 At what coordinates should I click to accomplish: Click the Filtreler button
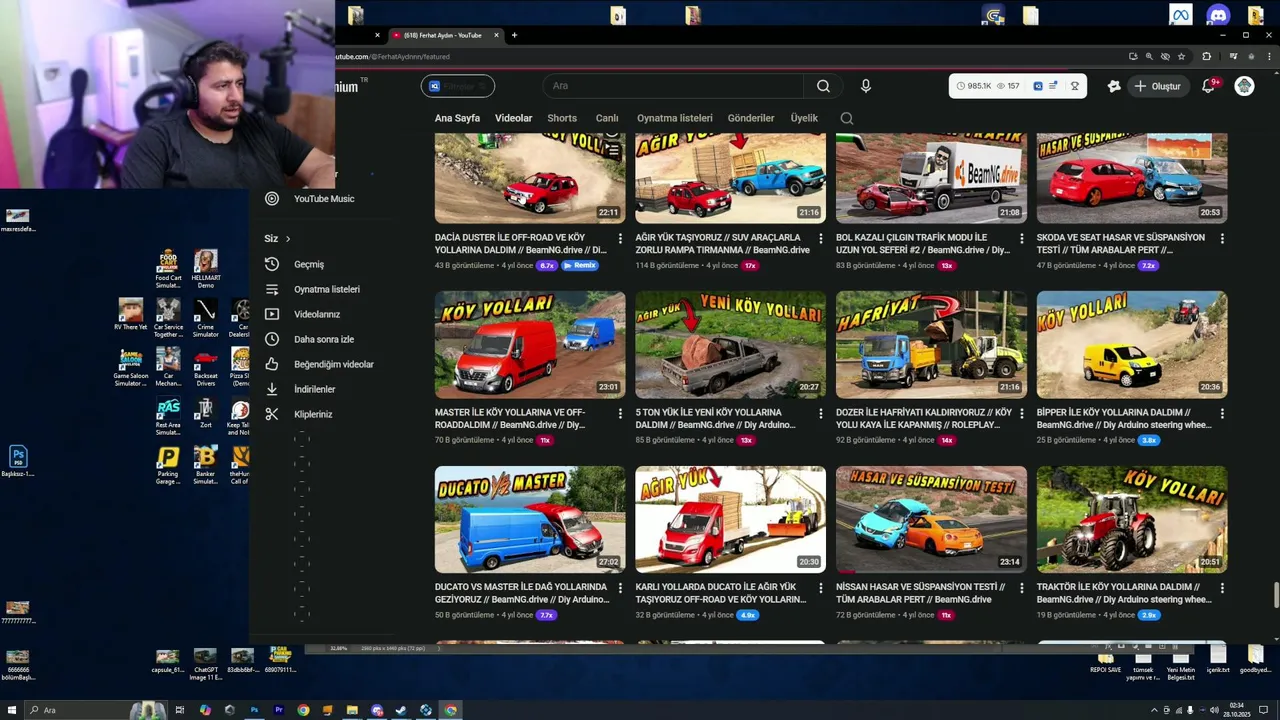tap(458, 86)
